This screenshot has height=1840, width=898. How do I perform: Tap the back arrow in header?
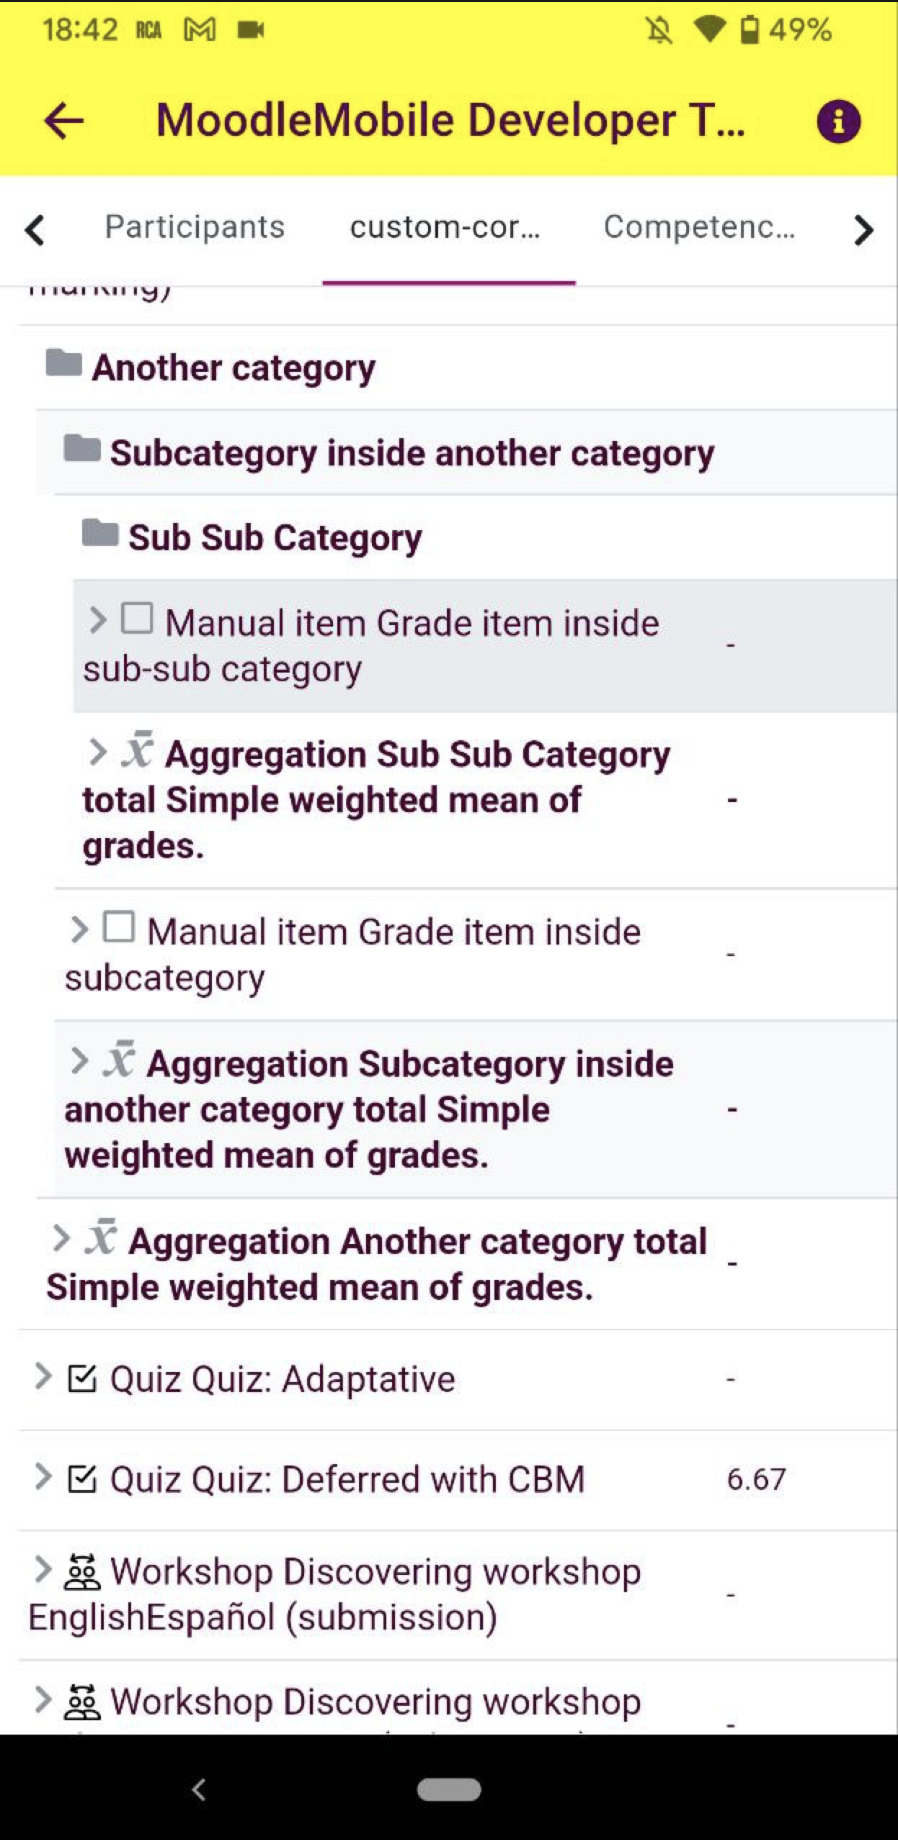point(64,121)
